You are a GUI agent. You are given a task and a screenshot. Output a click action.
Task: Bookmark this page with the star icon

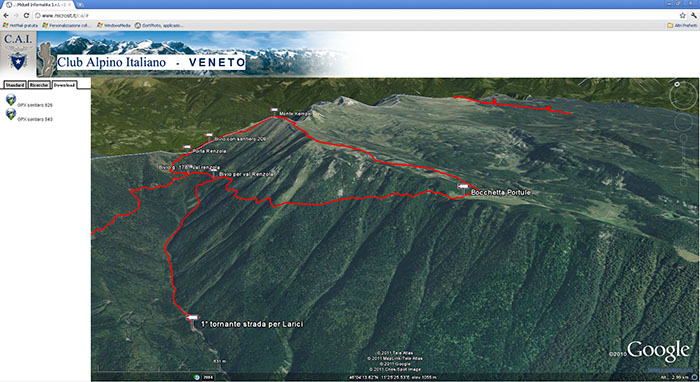682,15
